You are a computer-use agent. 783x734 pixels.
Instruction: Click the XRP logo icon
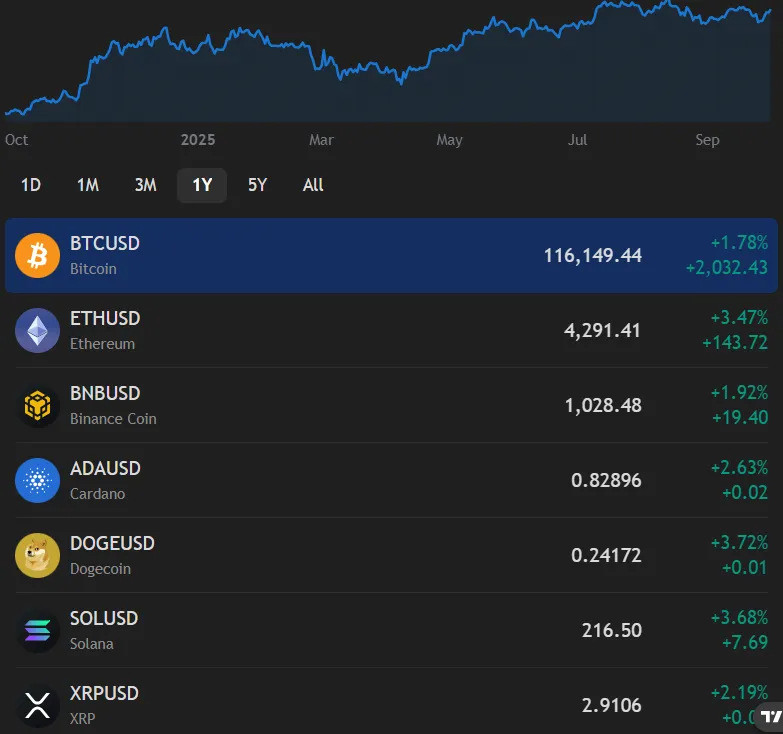pyautogui.click(x=37, y=706)
